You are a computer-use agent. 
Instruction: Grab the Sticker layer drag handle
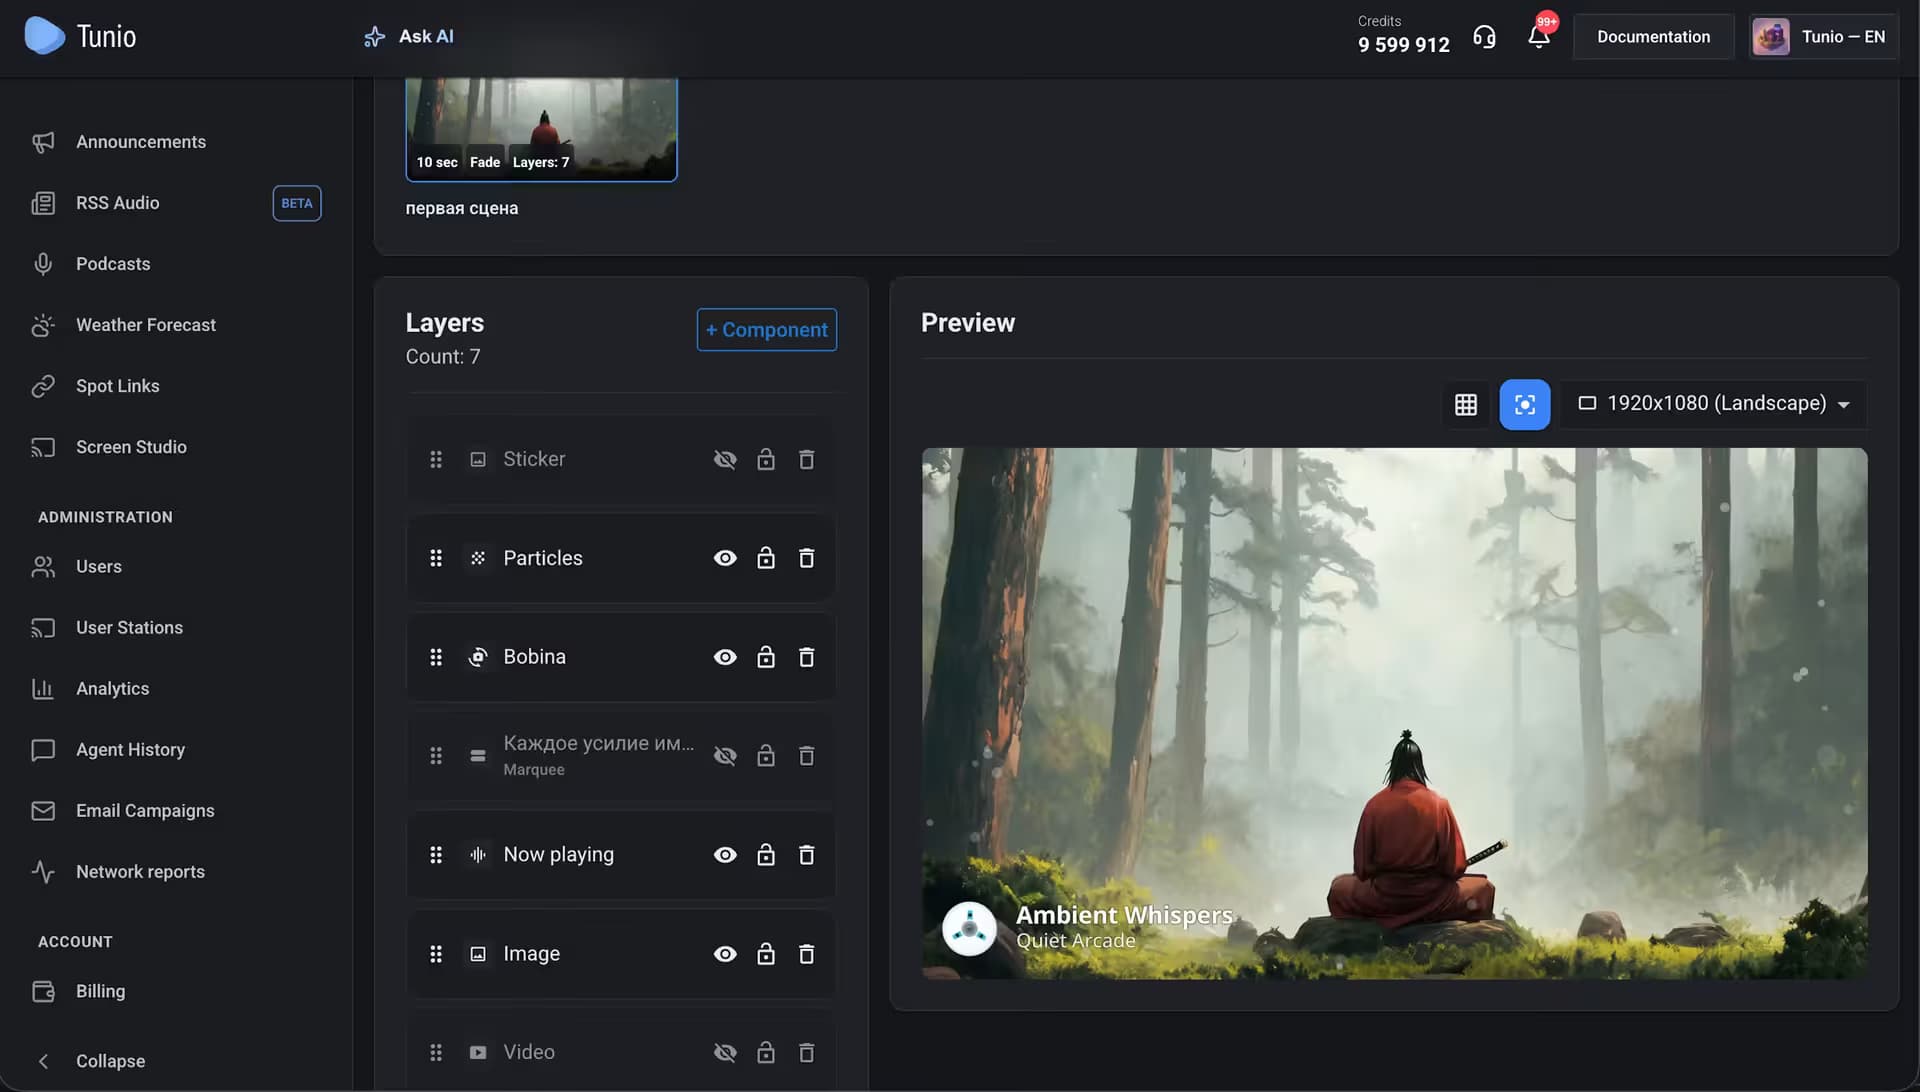coord(436,460)
